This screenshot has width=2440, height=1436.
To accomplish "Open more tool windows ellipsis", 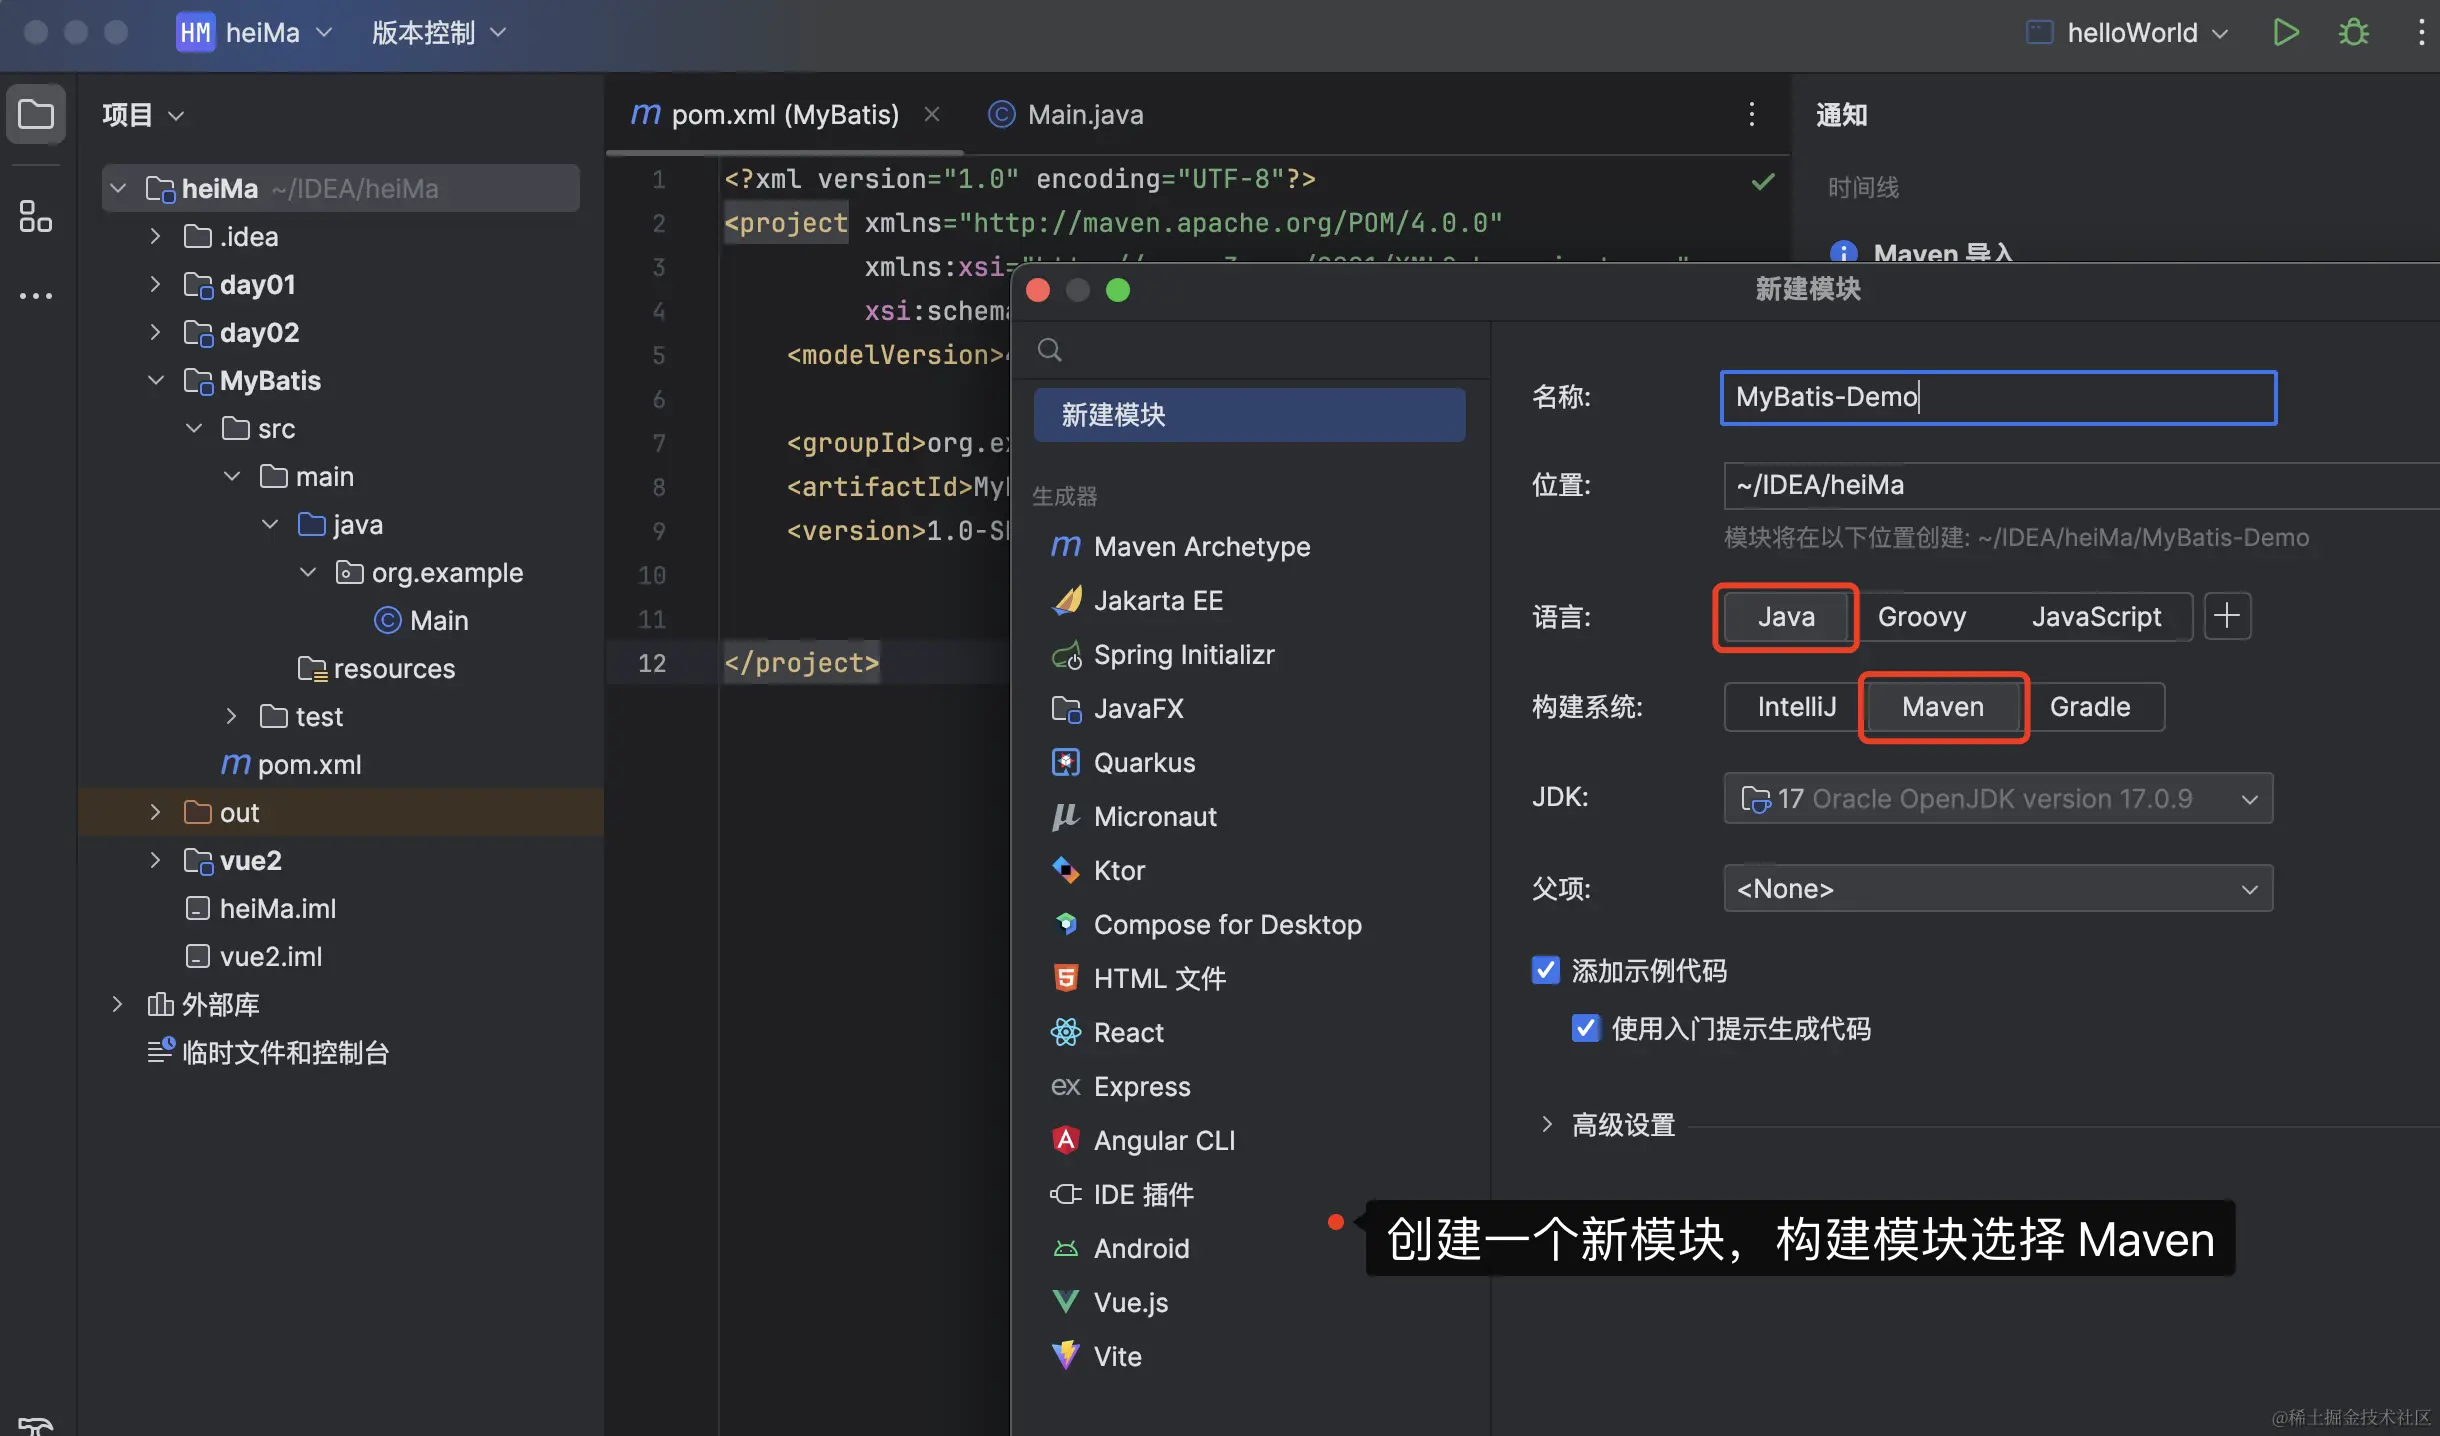I will pyautogui.click(x=36, y=296).
